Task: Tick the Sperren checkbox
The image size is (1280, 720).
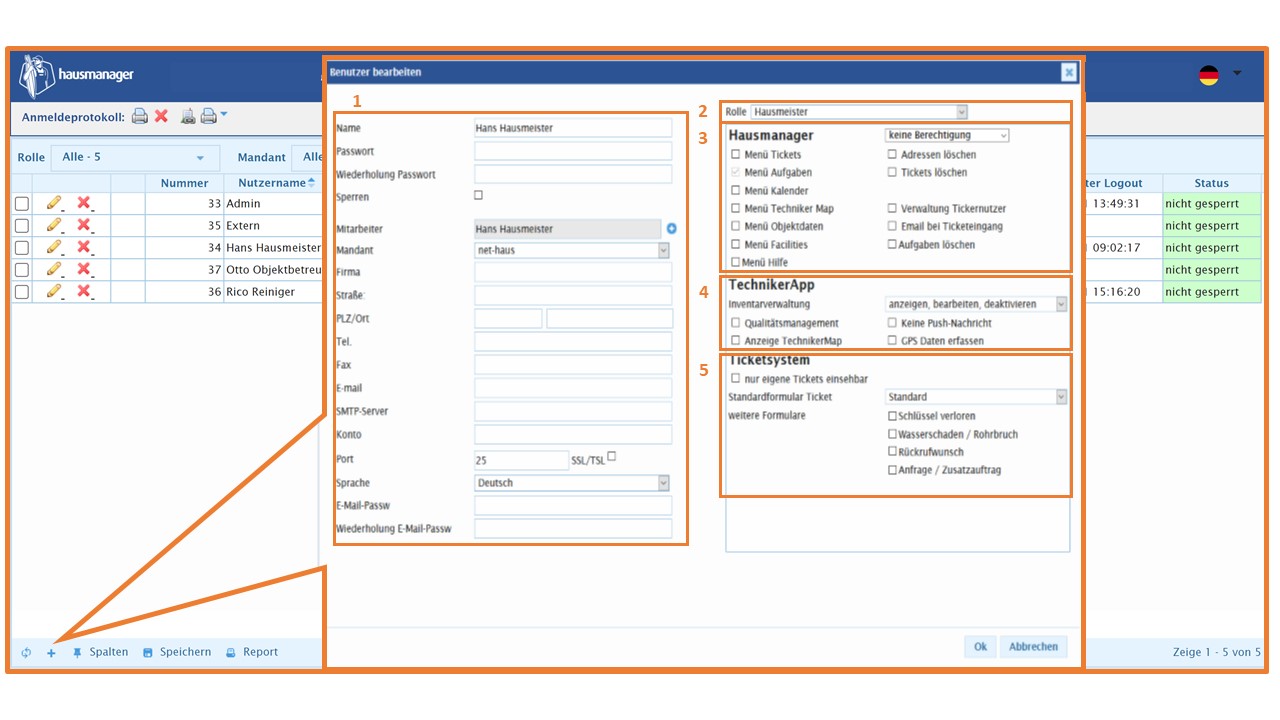Action: (x=478, y=196)
